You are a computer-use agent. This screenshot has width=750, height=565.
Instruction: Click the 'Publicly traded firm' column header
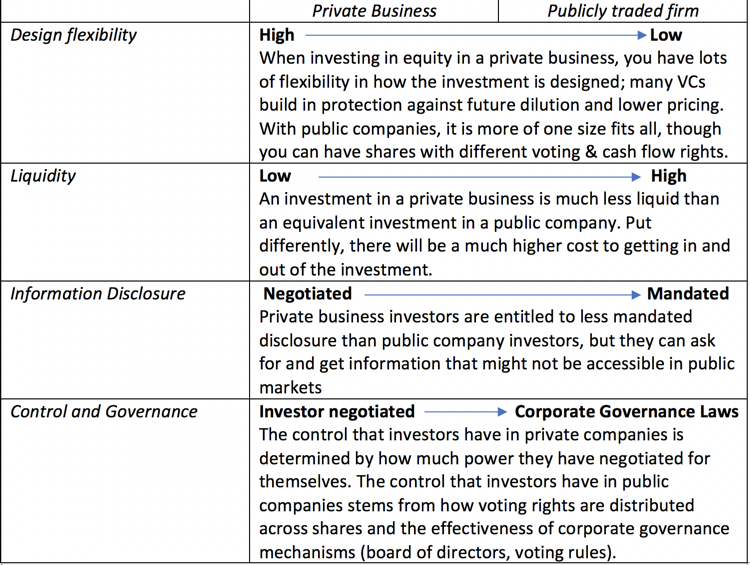[623, 11]
